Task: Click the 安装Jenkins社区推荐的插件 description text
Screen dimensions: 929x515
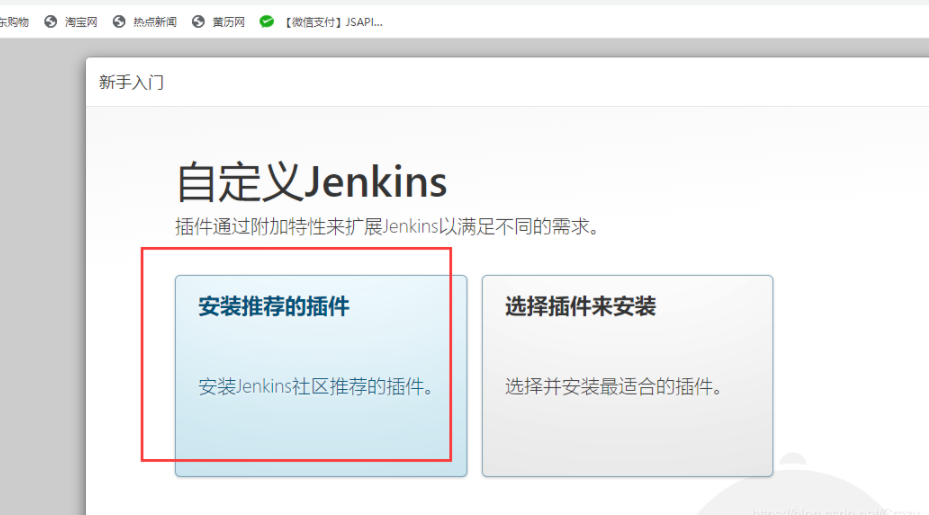Action: 316,387
